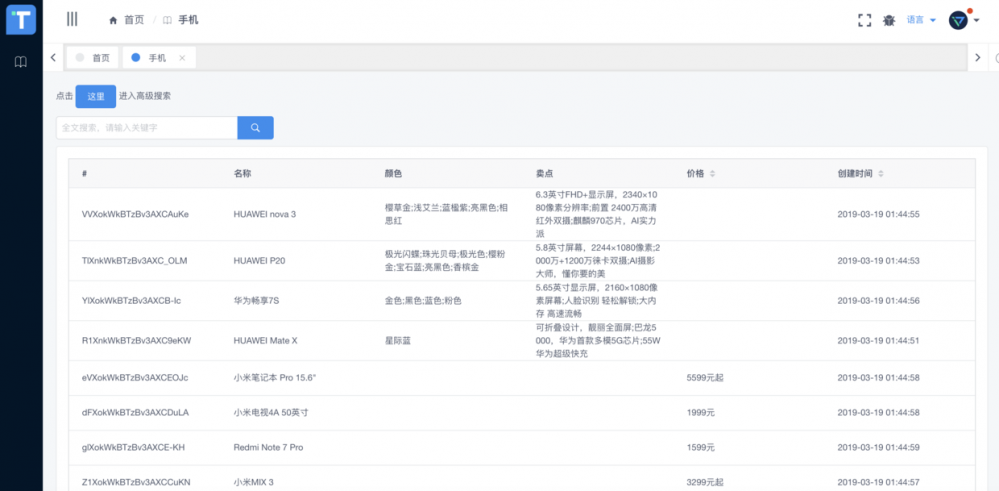999x491 pixels.
Task: Select ID TlXnkWkBTzBv3AXC_OLM cell
Action: coord(134,260)
